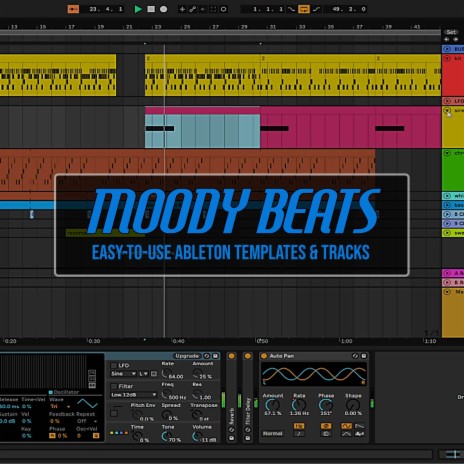Toggle the orange Loop switch in transport
The image size is (464, 464).
[x=304, y=9]
